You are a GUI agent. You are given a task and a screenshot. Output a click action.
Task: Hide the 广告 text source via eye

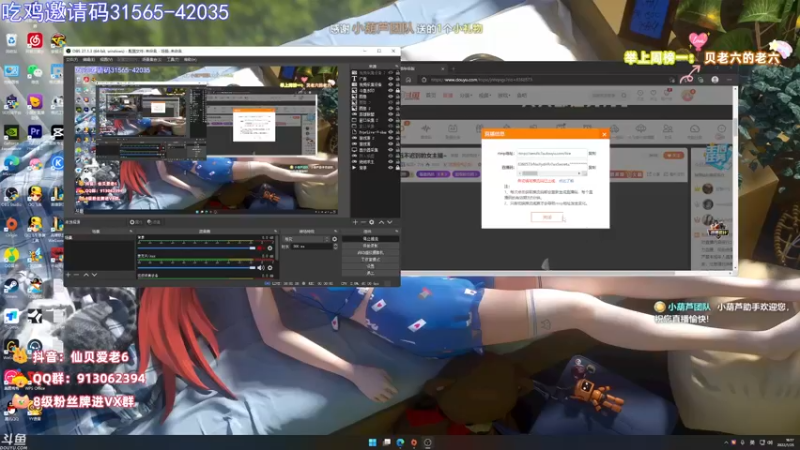pyautogui.click(x=391, y=79)
